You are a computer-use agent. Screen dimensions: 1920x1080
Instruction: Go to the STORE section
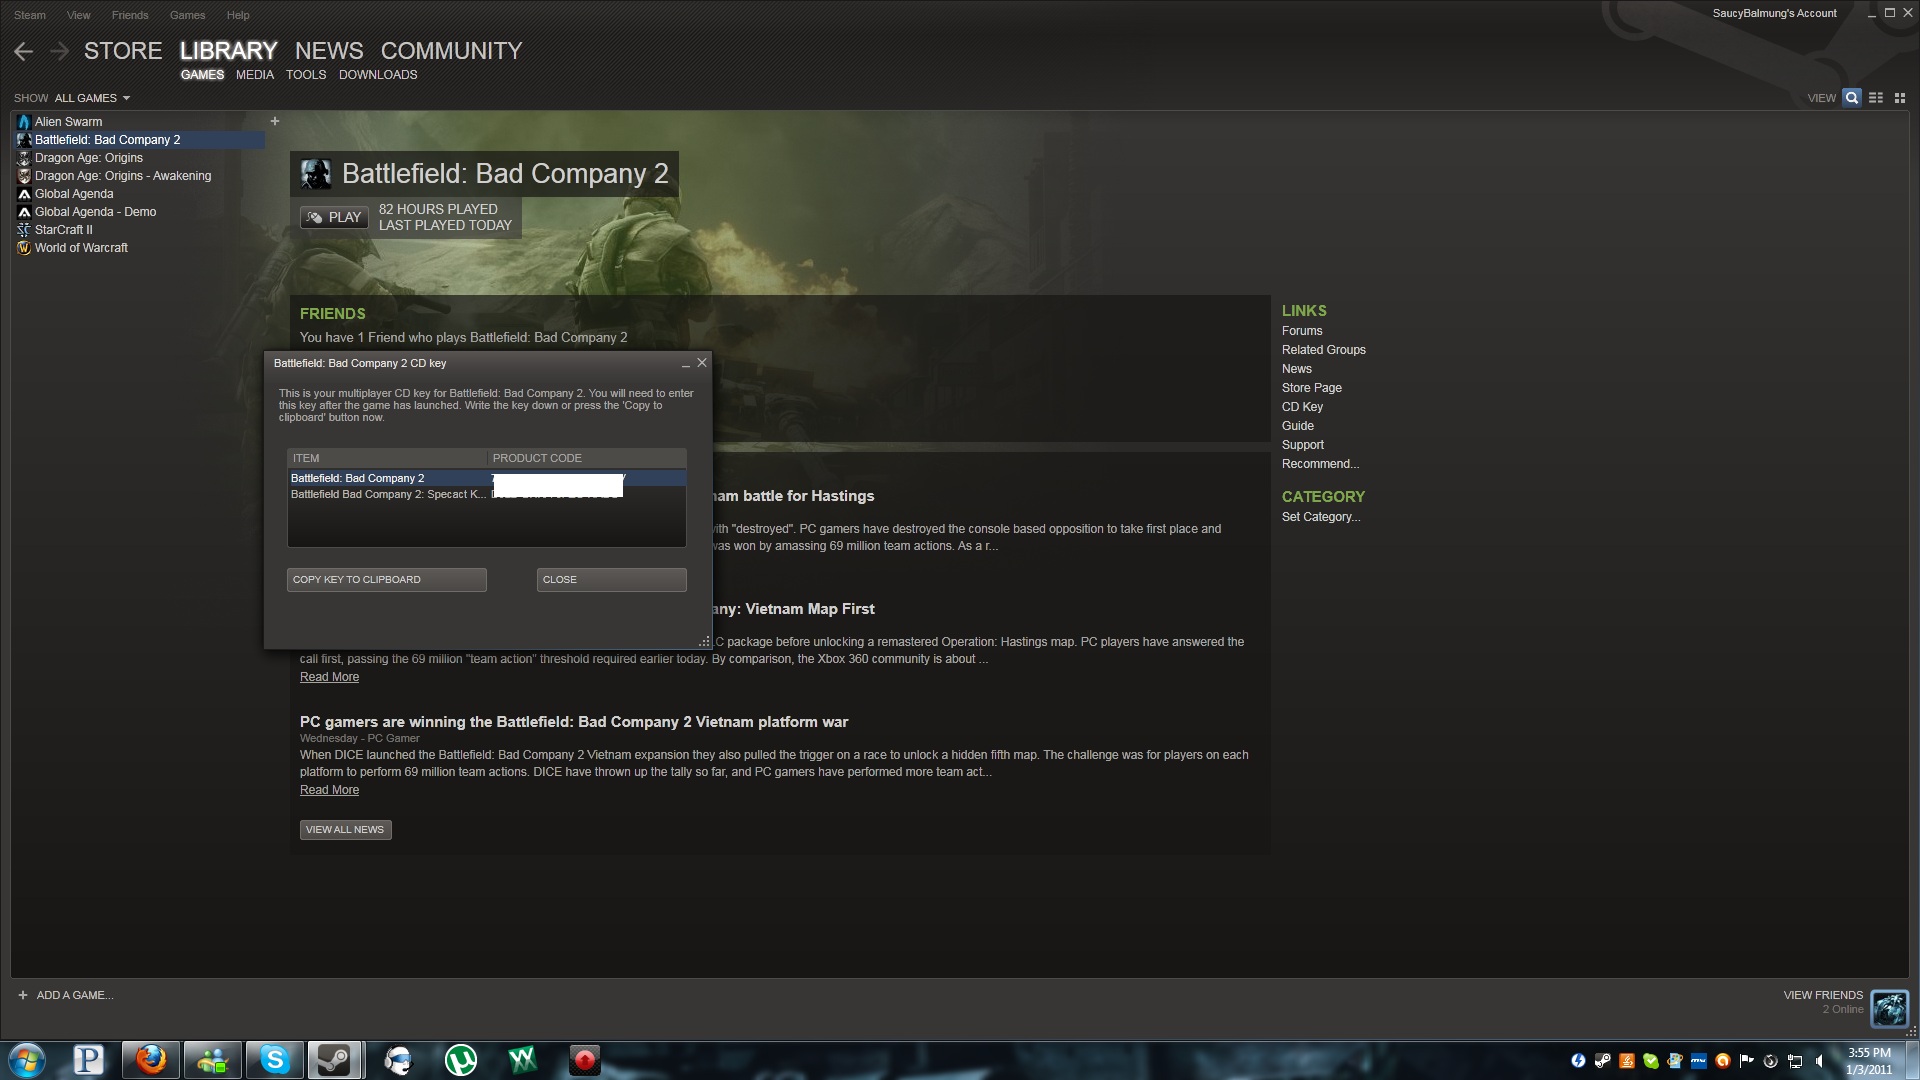tap(123, 51)
